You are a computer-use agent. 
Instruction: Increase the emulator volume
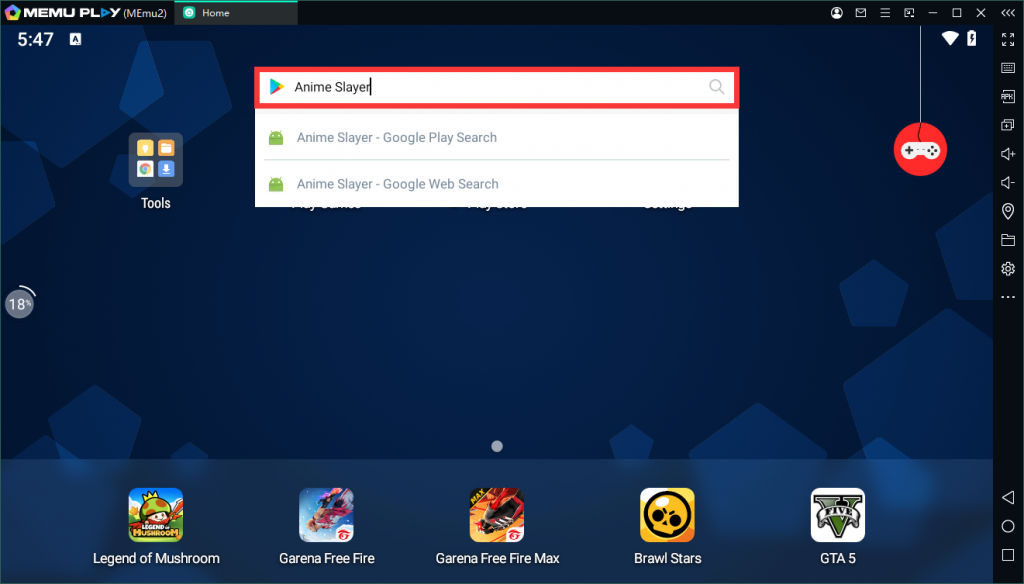[x=1008, y=154]
